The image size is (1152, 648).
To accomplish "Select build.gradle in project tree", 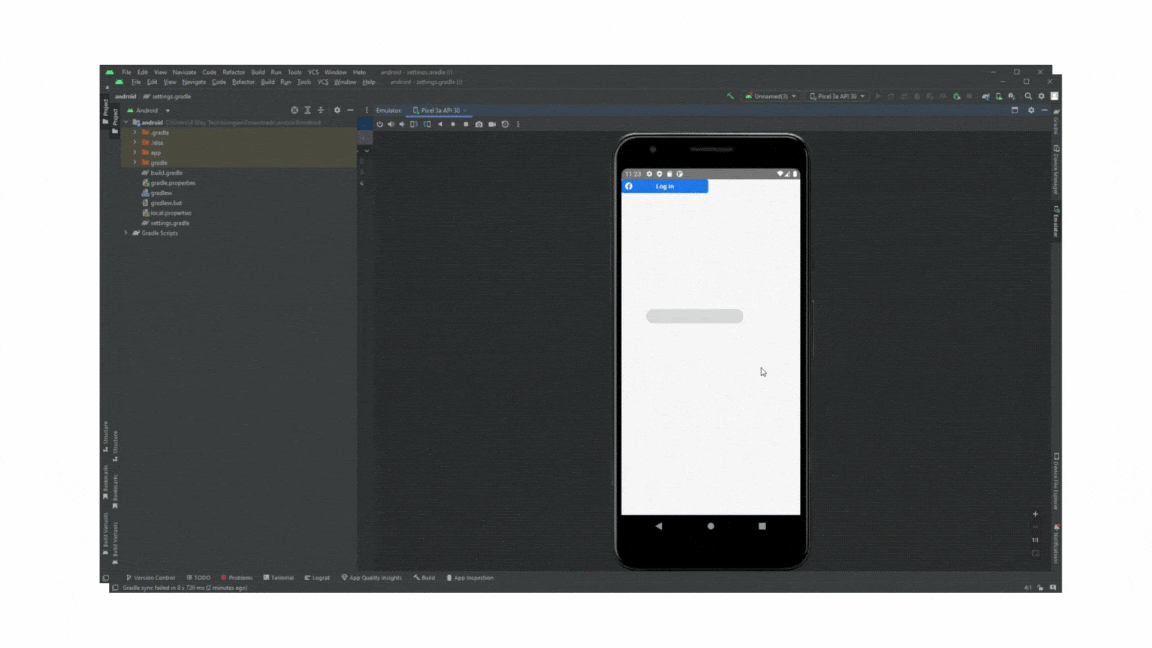I will tap(162, 173).
